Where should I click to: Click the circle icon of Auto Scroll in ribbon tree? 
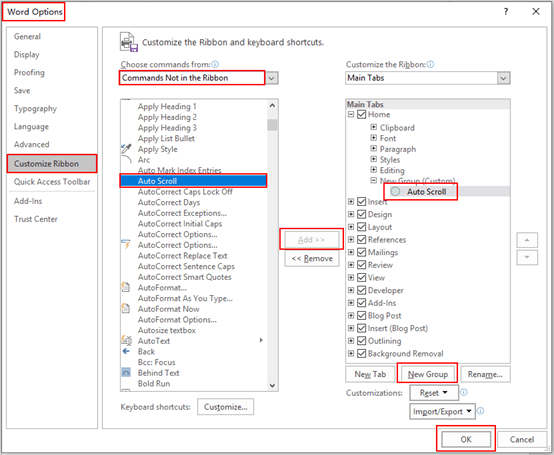pyautogui.click(x=395, y=191)
